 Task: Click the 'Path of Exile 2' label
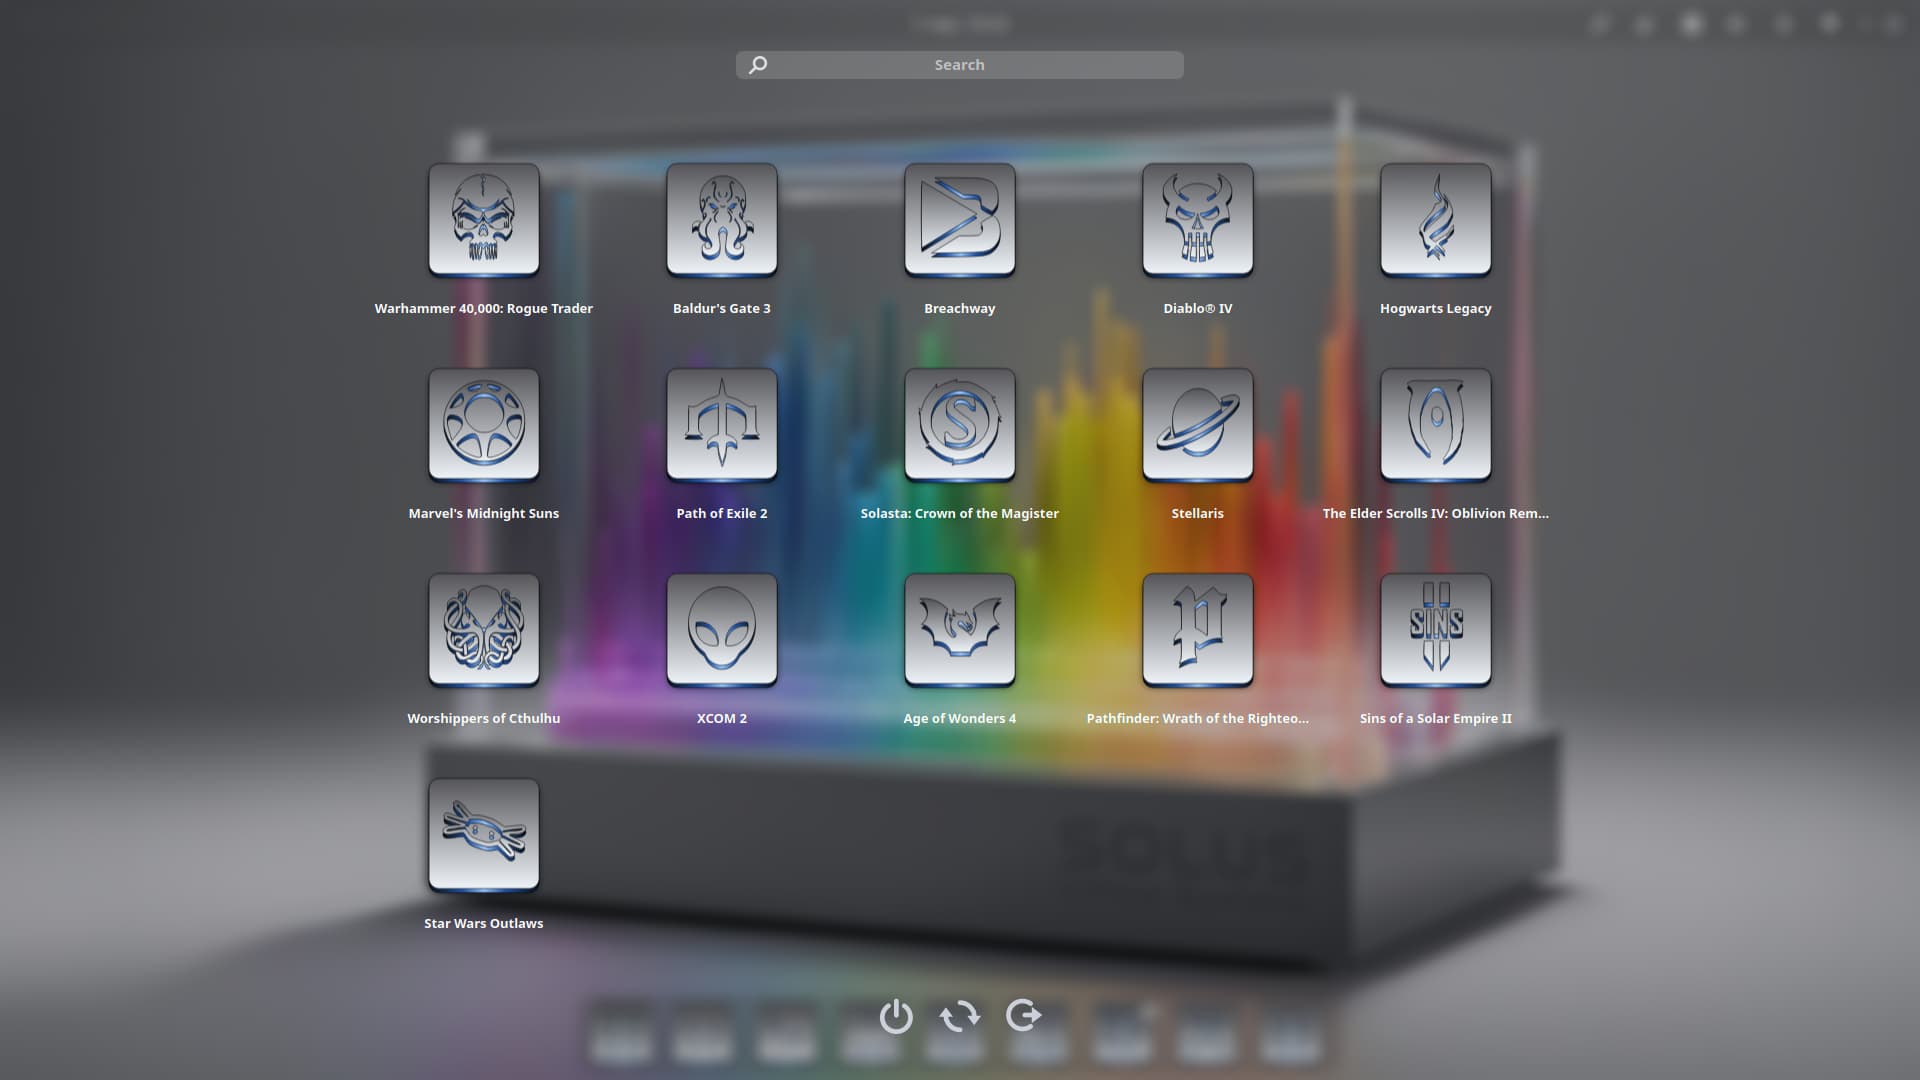722,513
